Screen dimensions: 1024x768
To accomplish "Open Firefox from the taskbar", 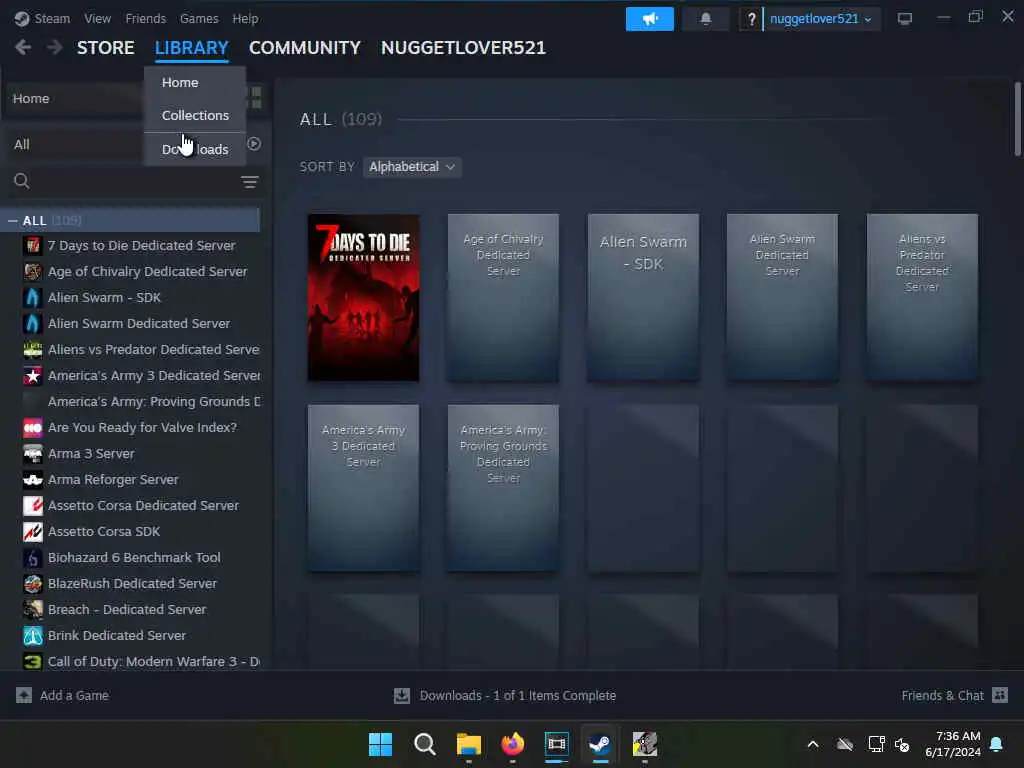I will coord(513,744).
